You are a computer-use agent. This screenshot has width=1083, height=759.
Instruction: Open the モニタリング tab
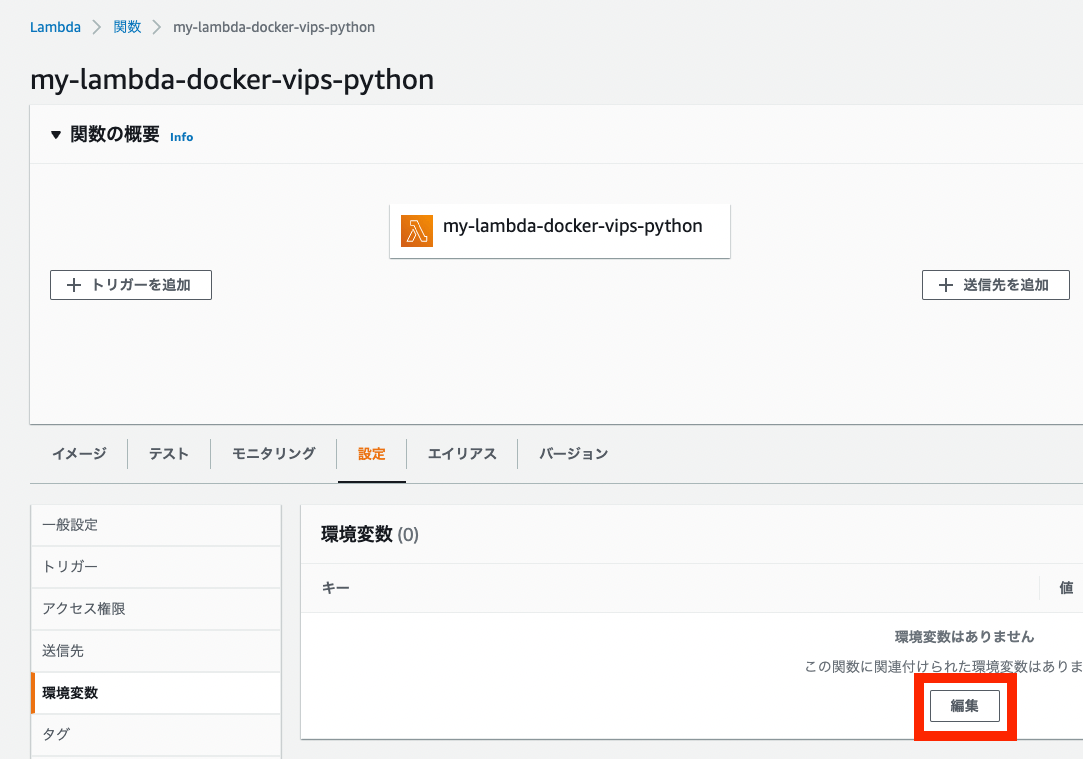pos(274,454)
